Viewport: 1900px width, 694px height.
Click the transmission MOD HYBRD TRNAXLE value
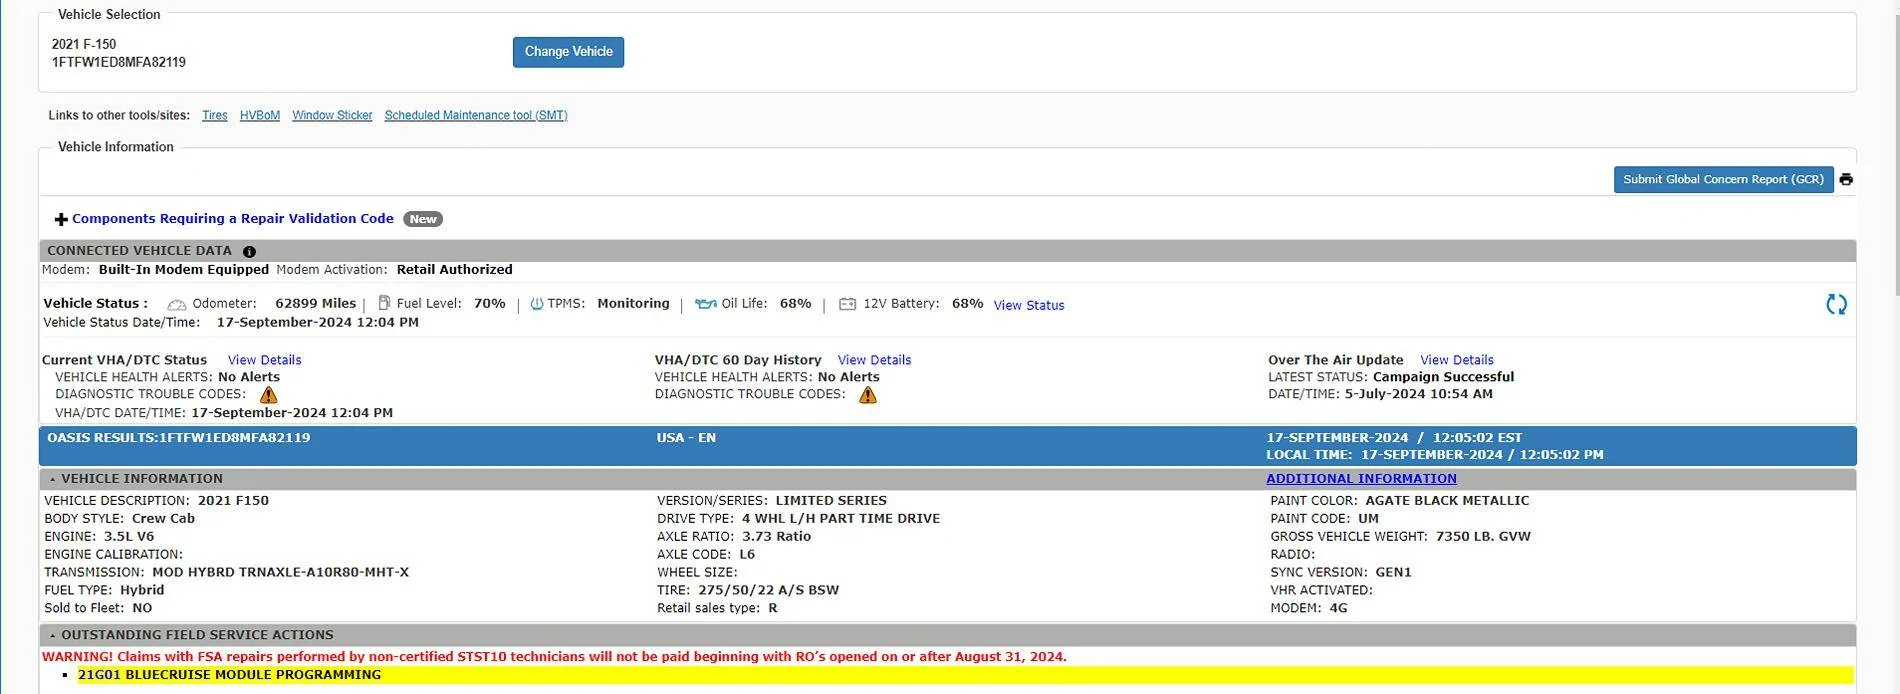pos(280,573)
